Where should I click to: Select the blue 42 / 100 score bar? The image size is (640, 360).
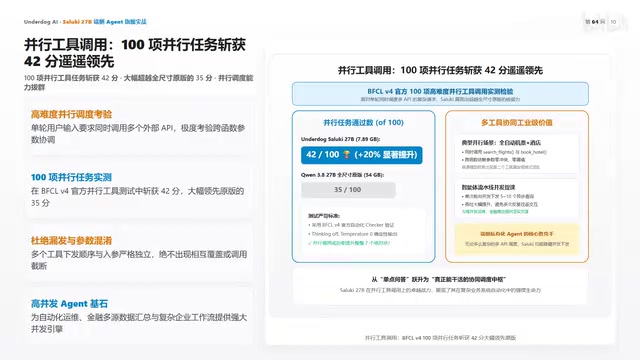tap(362, 155)
